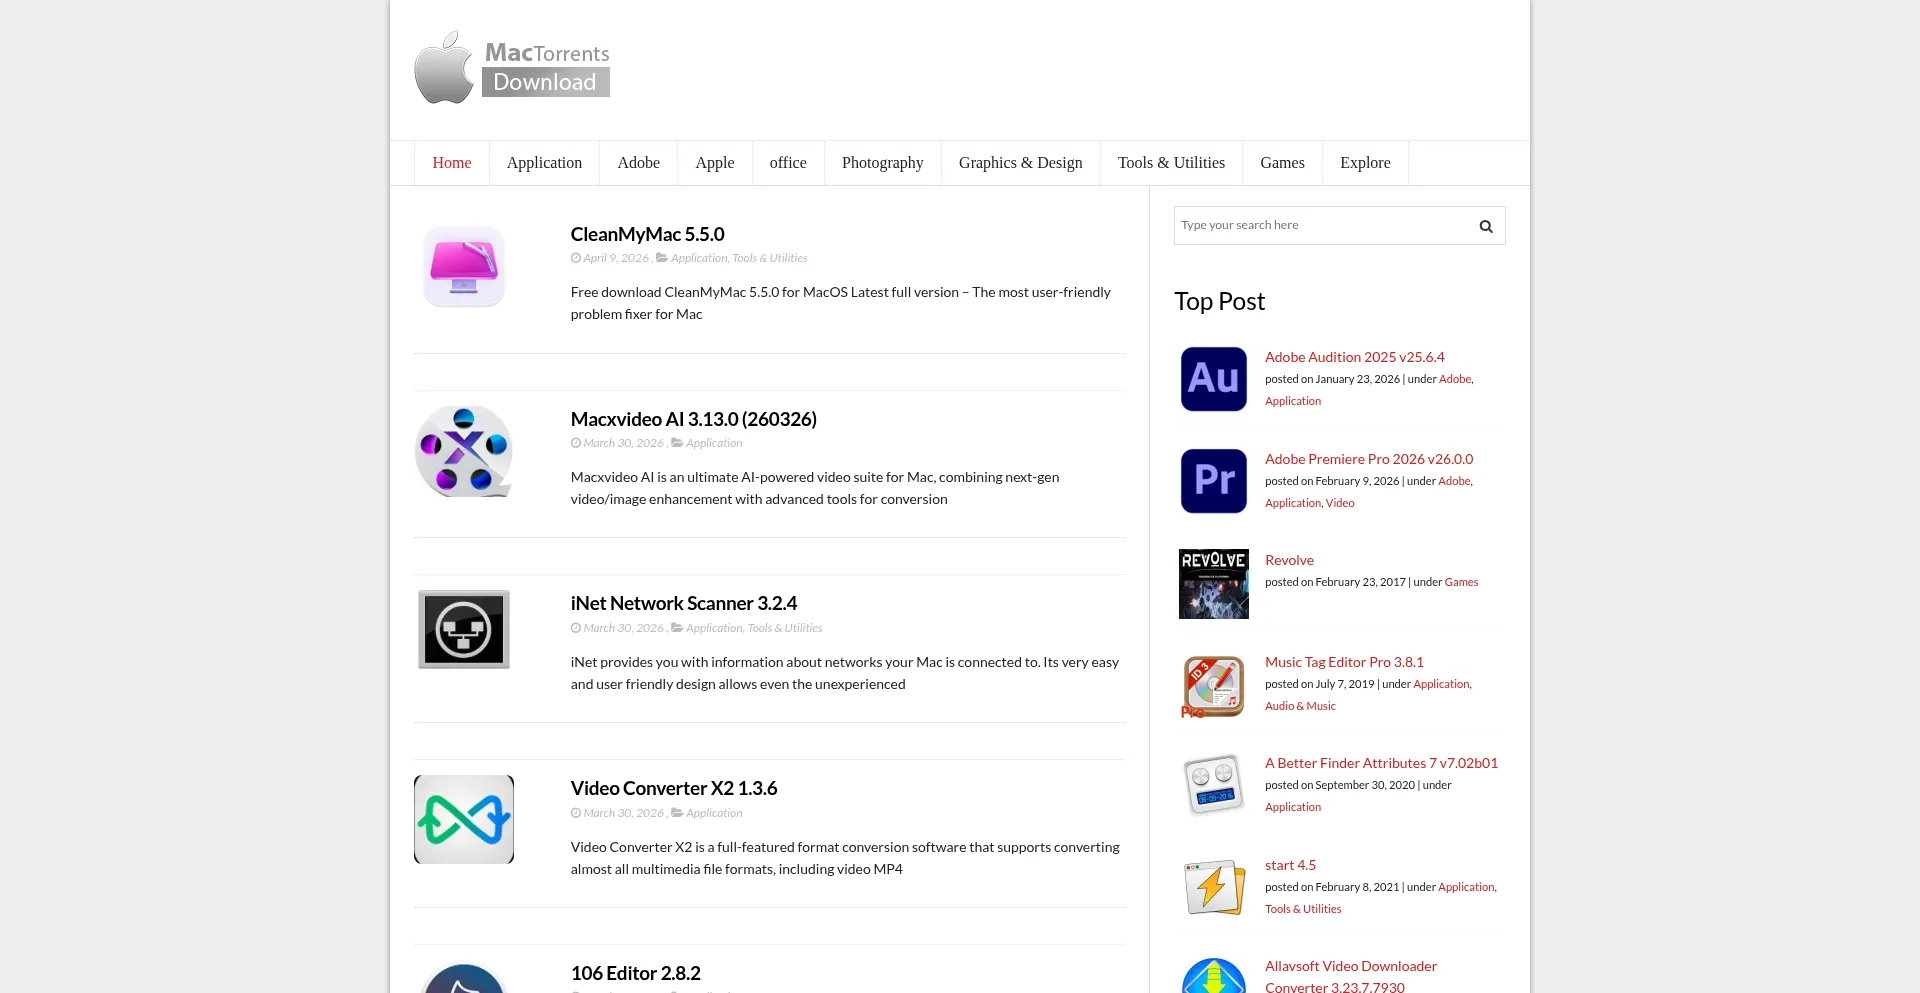The height and width of the screenshot is (993, 1920).
Task: Open the Adobe menu
Action: pyautogui.click(x=638, y=163)
